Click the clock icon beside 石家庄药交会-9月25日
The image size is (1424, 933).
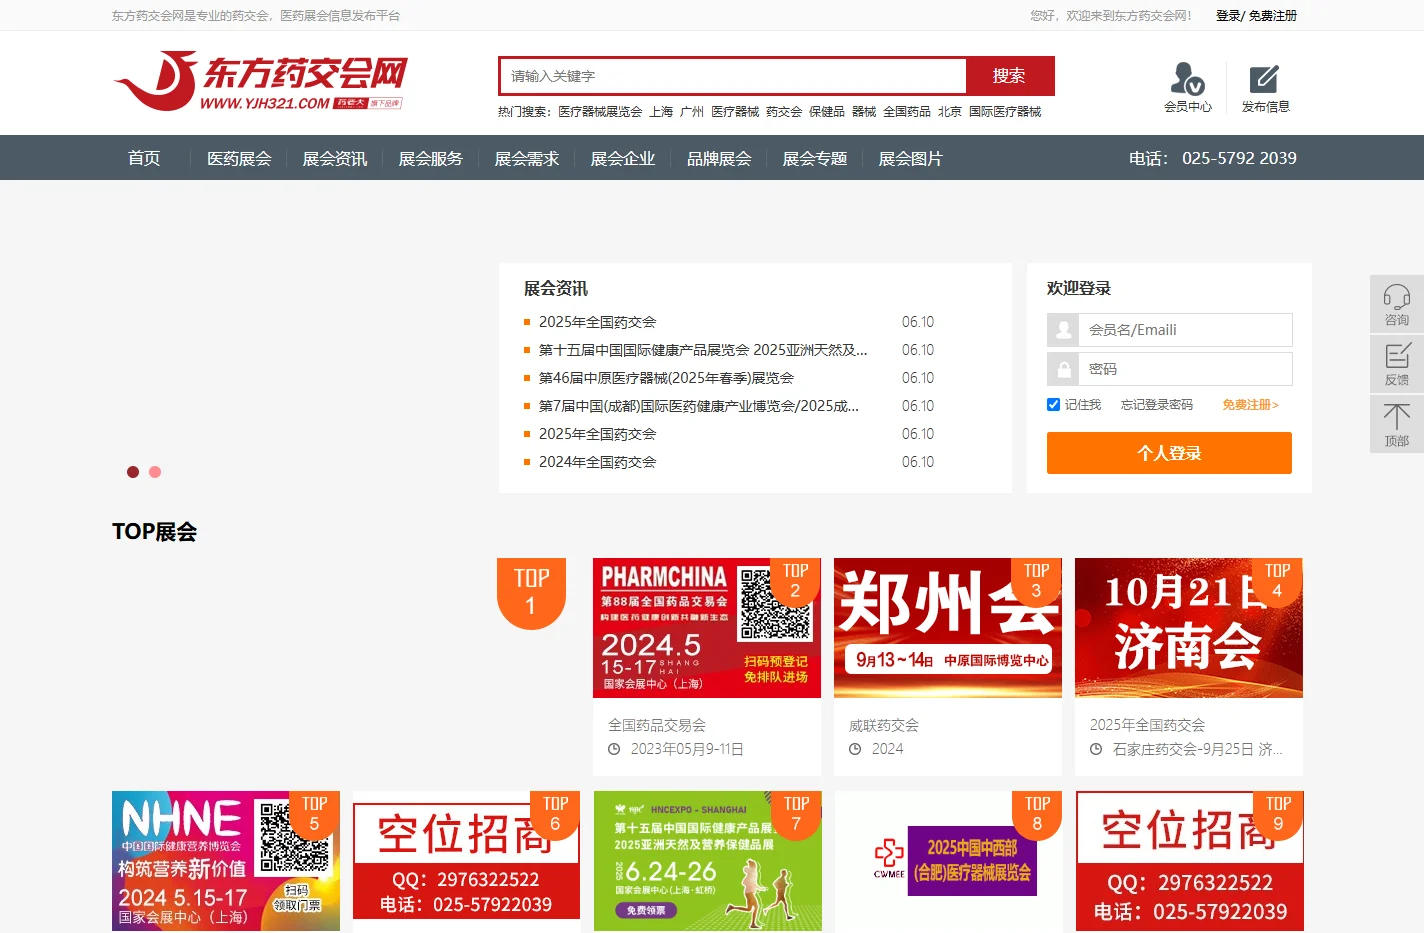tap(1096, 749)
